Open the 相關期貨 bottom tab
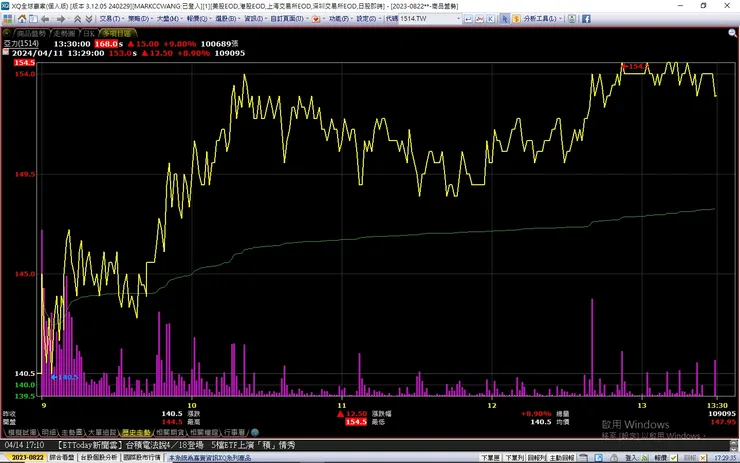 pyautogui.click(x=170, y=432)
